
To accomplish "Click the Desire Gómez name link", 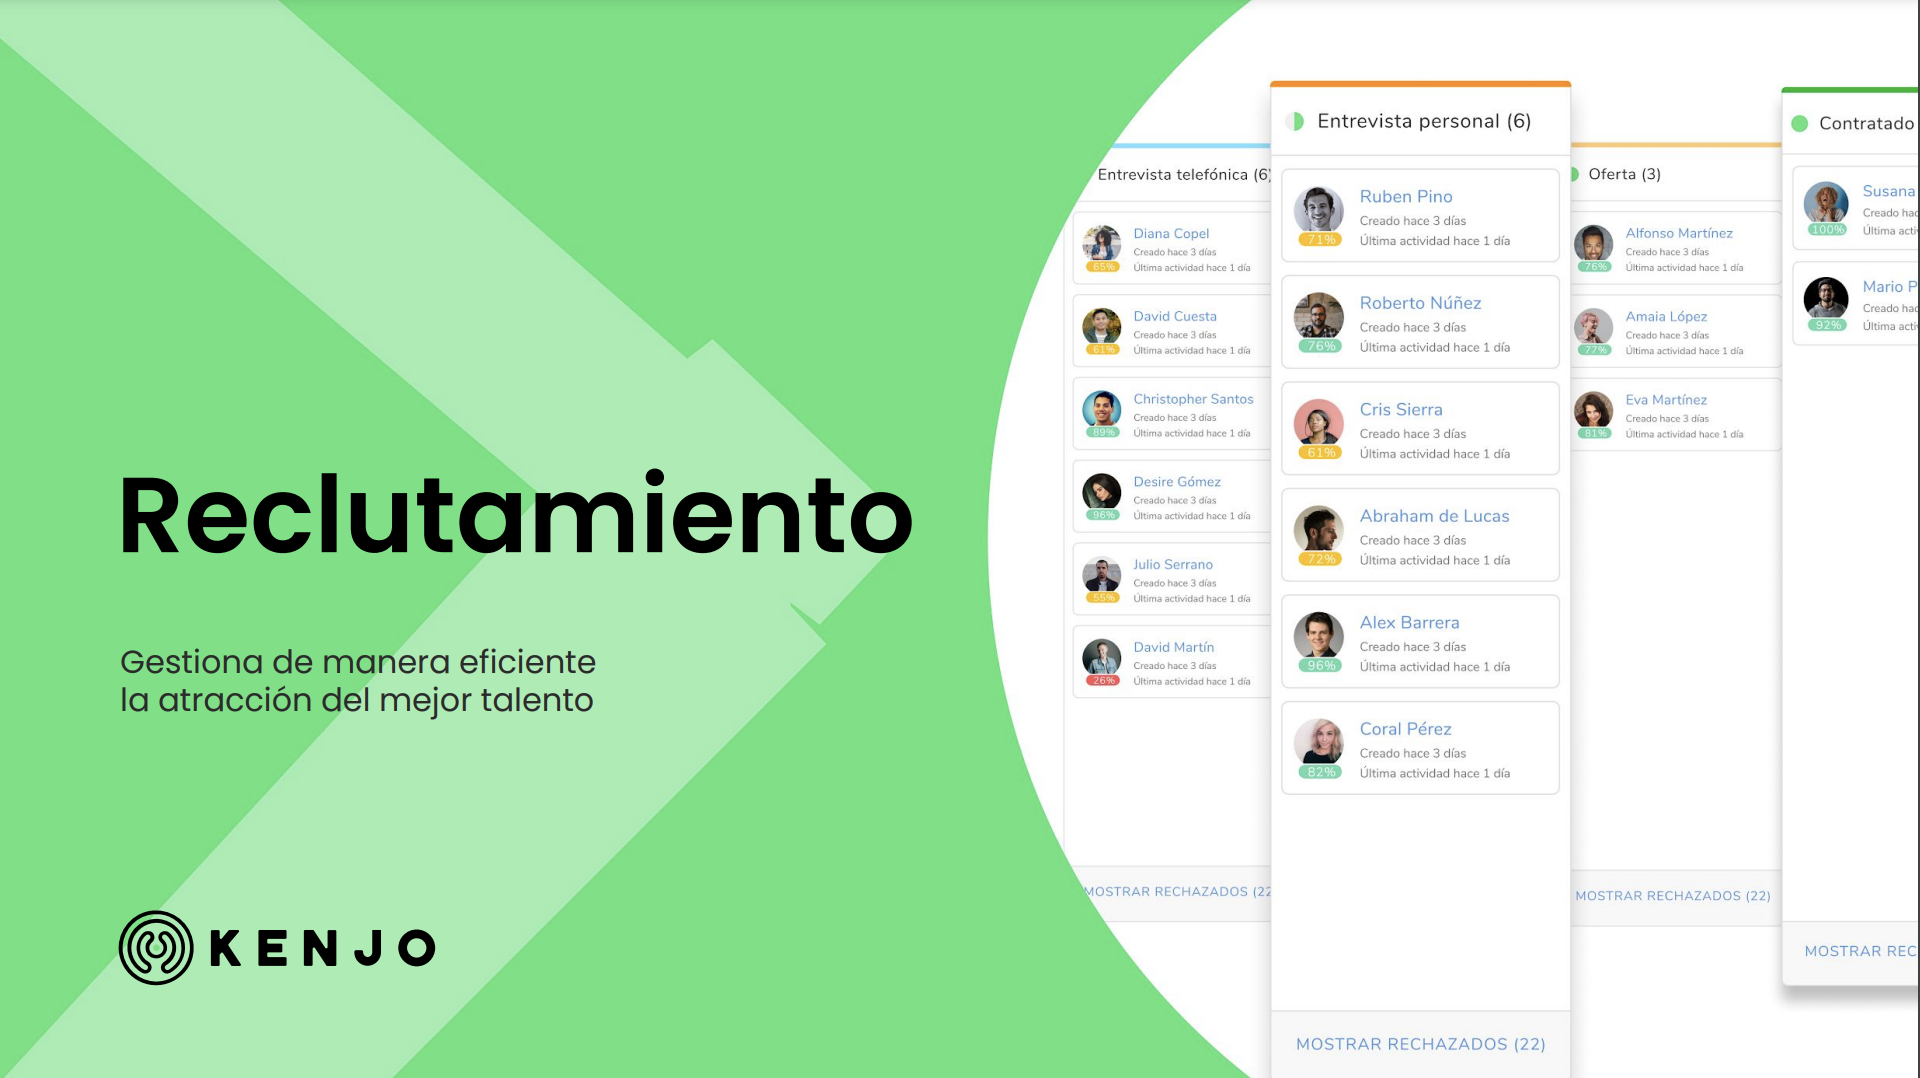I will [1177, 482].
